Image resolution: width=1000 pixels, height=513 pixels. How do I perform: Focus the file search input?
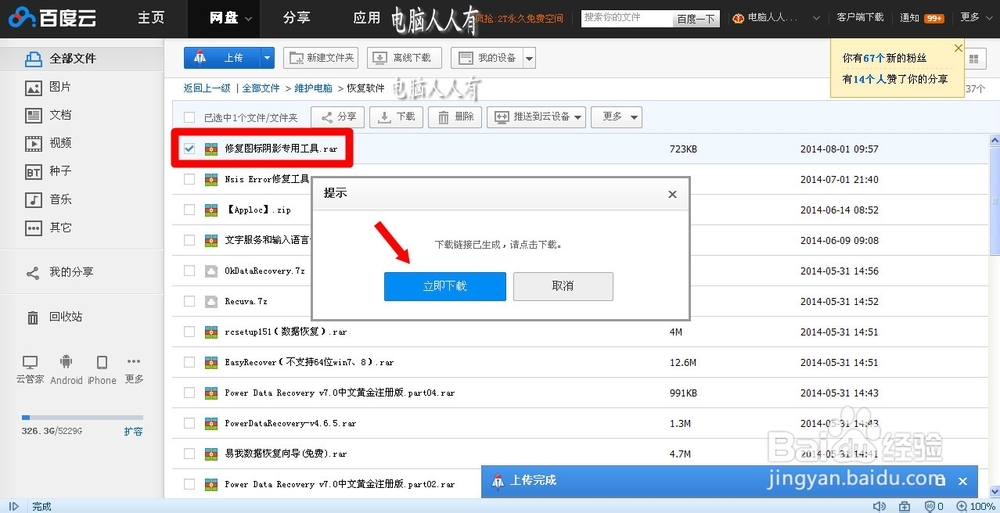(627, 19)
